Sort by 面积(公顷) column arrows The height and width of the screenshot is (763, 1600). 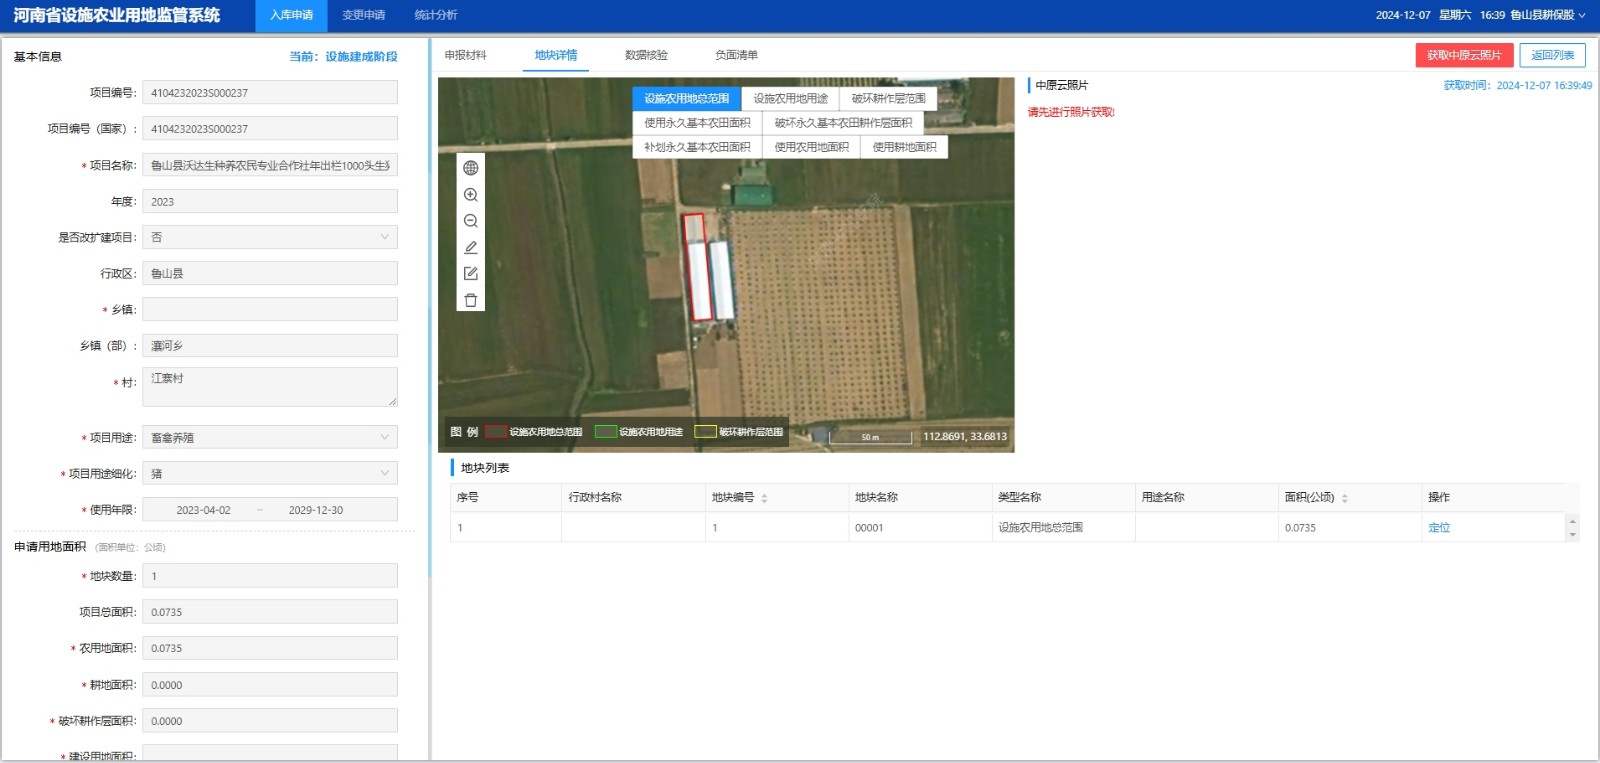1344,498
